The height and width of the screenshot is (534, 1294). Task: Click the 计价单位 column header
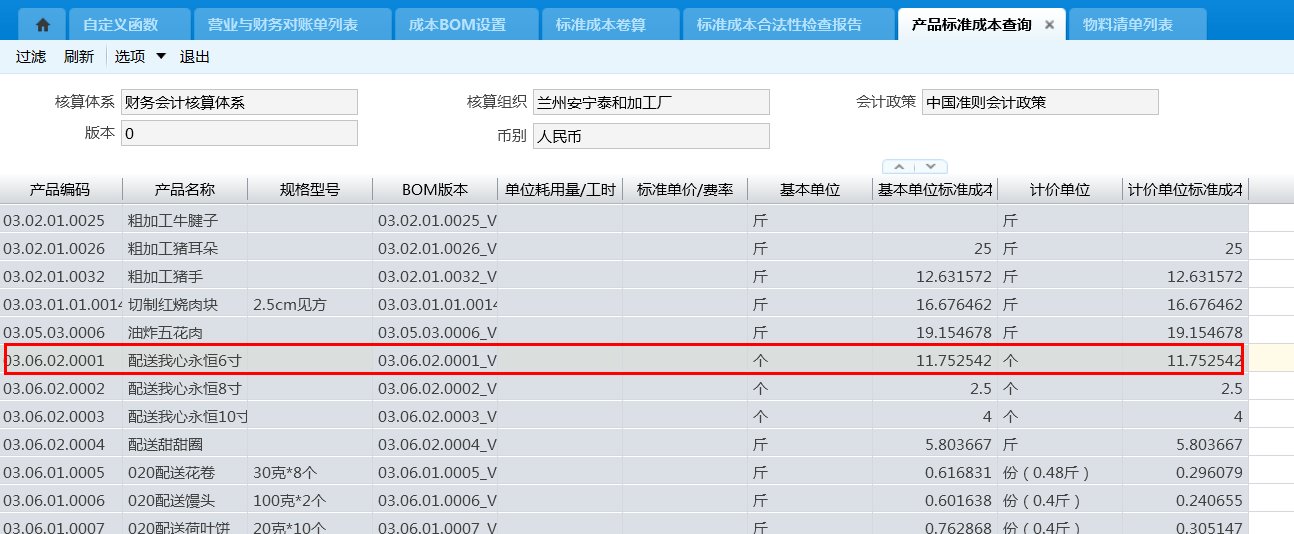tap(1060, 190)
